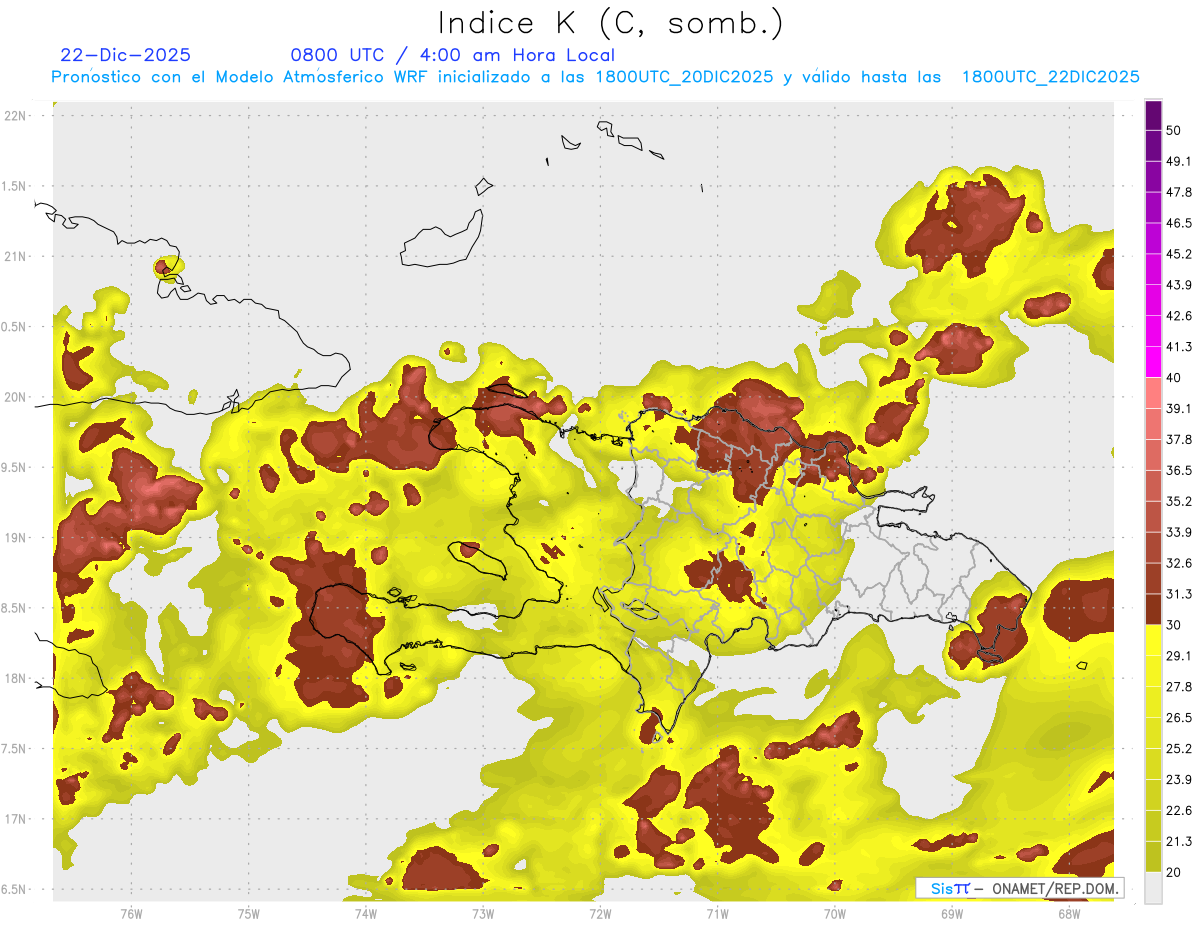Click the colorbar value '21.3'
The height and width of the screenshot is (927, 1200).
pyautogui.click(x=1179, y=842)
